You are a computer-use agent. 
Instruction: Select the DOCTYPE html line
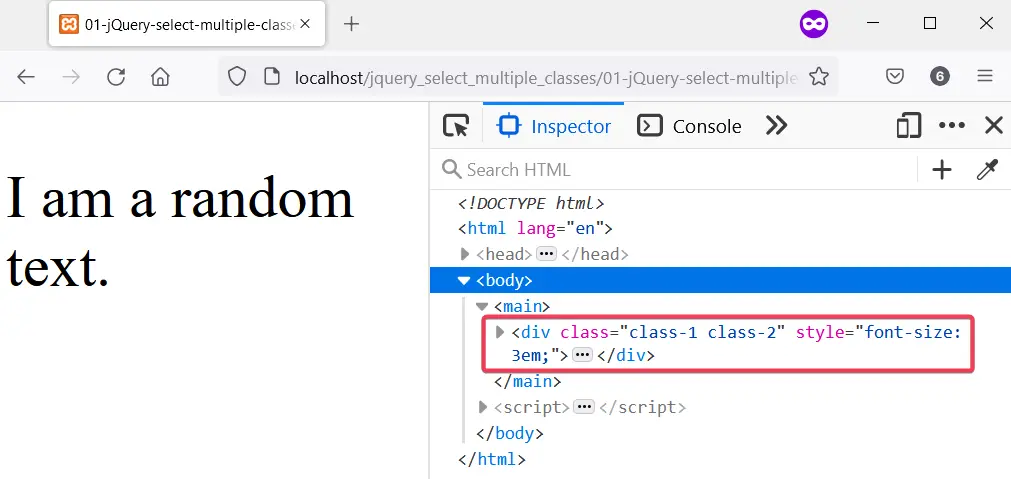click(531, 204)
